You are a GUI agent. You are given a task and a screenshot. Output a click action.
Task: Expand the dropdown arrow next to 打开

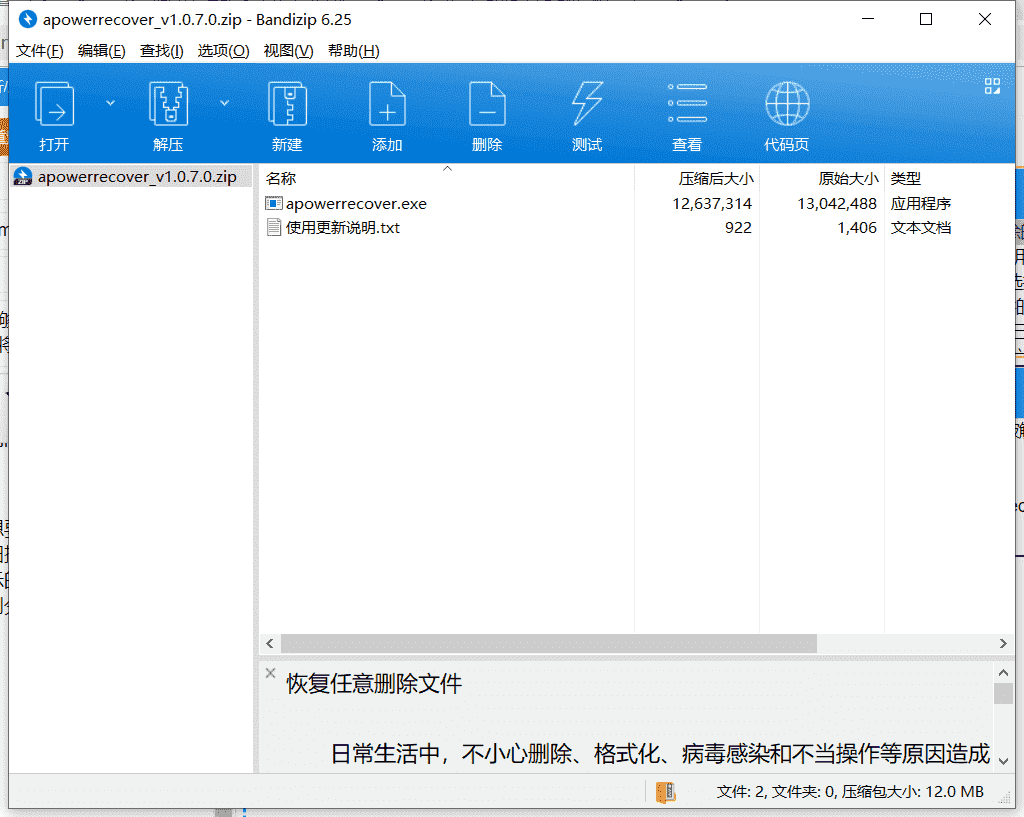(110, 103)
